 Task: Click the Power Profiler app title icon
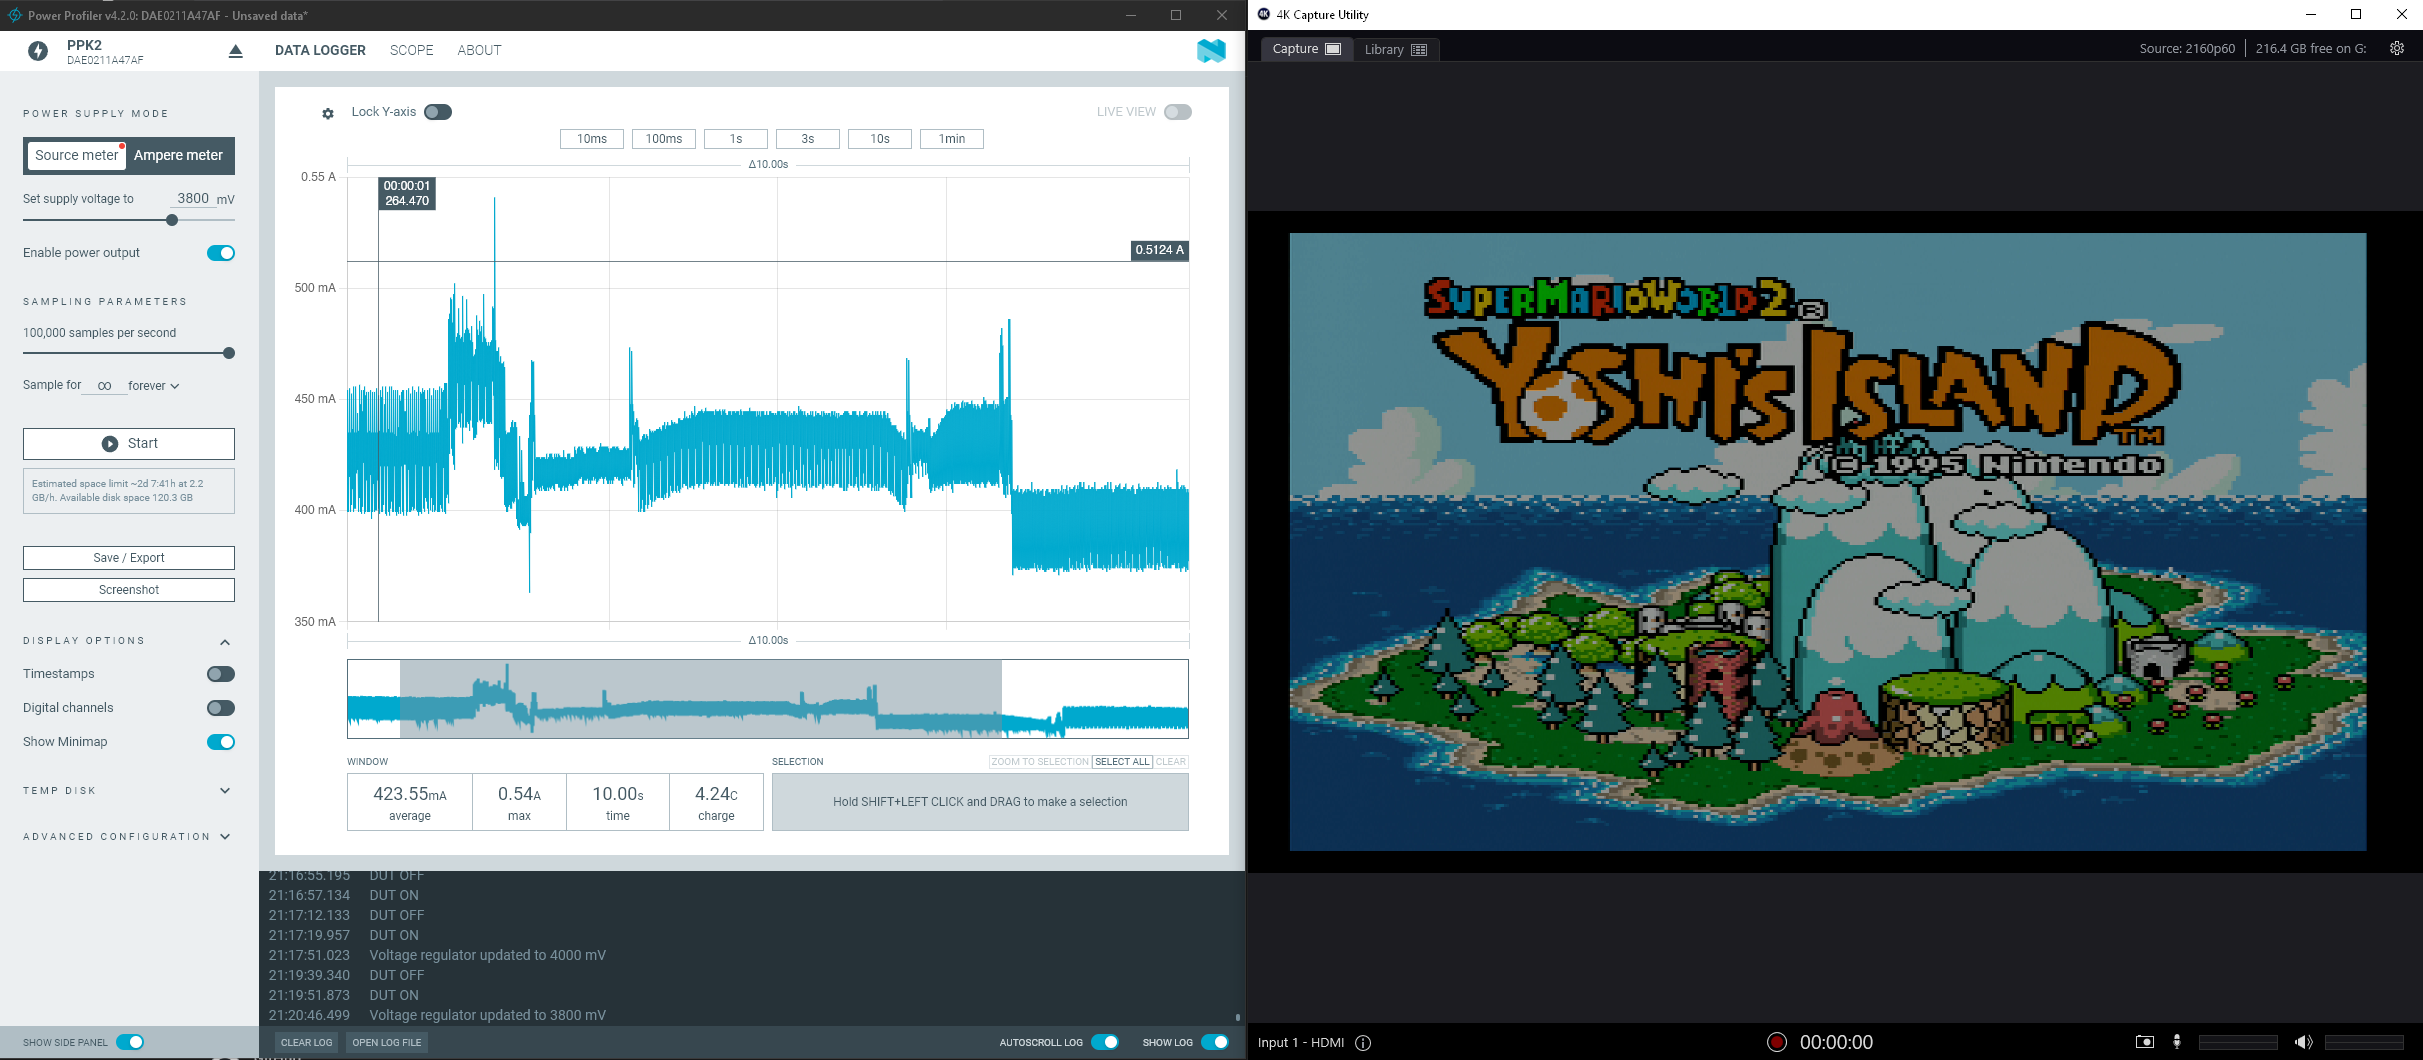pos(15,15)
